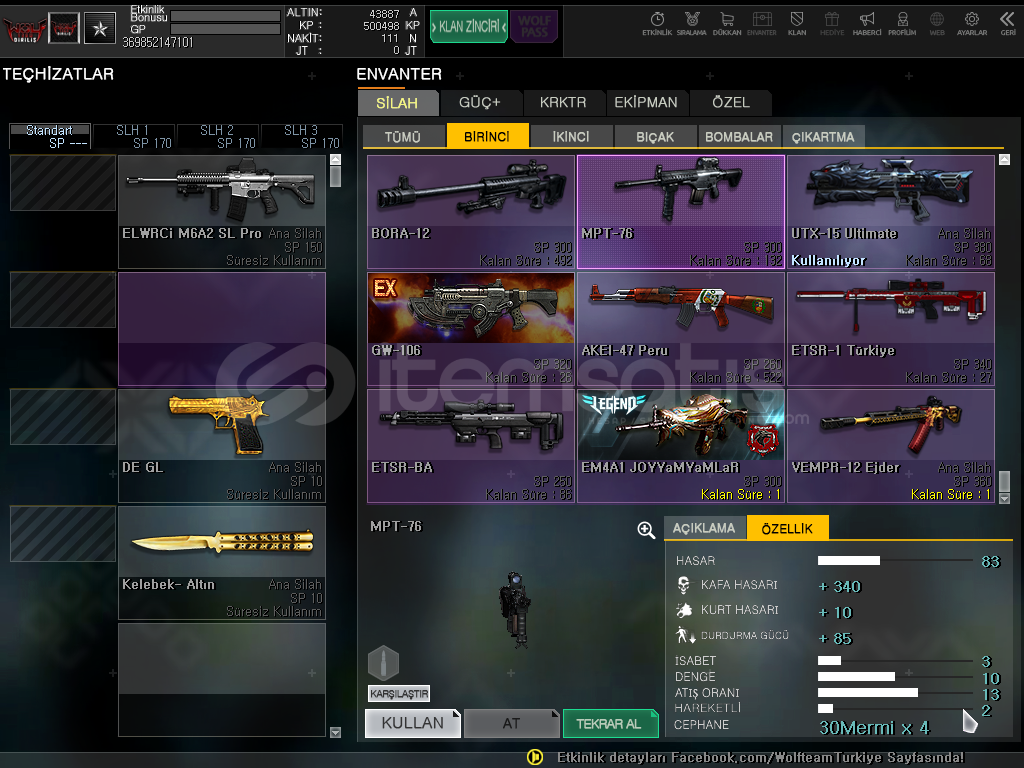
Task: Open the Hediye gift icon
Action: (x=831, y=24)
